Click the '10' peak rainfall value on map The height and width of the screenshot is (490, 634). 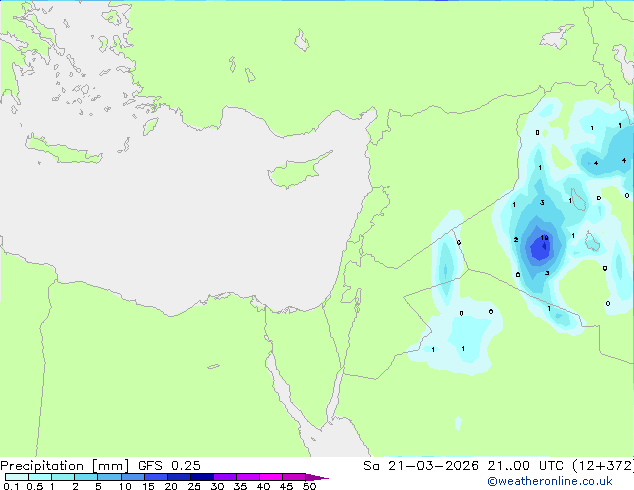[x=544, y=238]
